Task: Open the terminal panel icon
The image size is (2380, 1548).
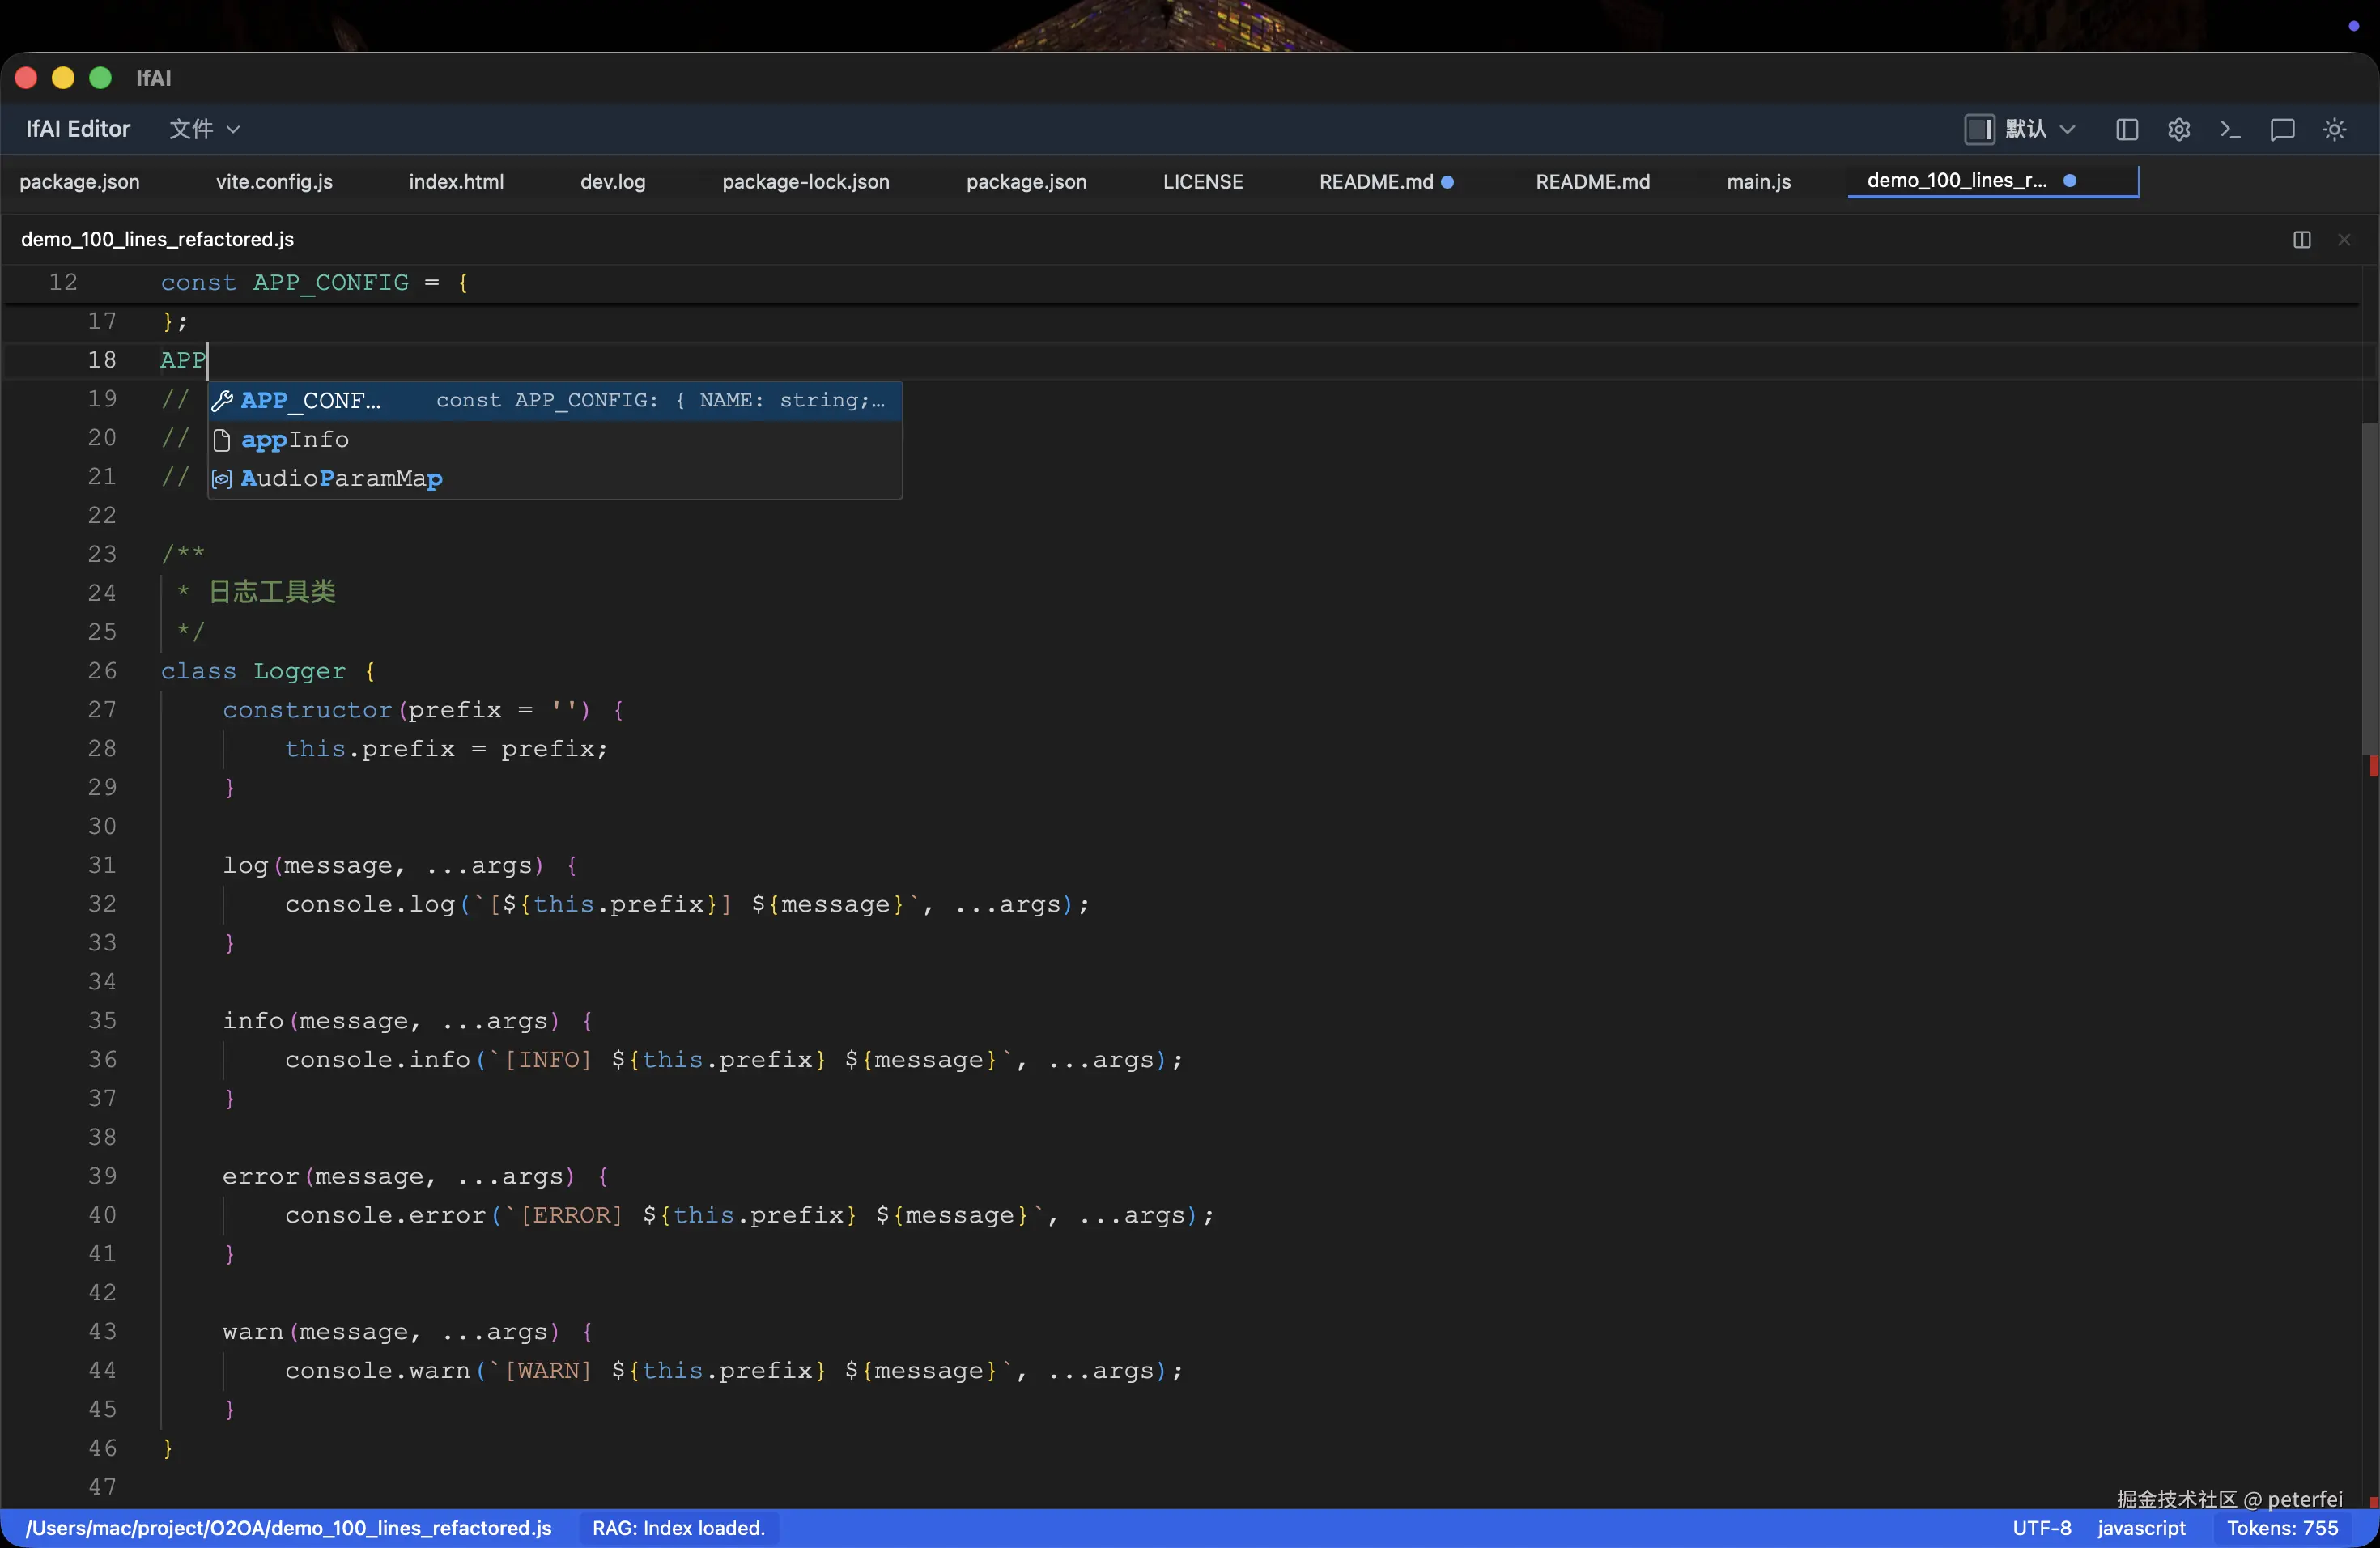Action: coord(2230,130)
